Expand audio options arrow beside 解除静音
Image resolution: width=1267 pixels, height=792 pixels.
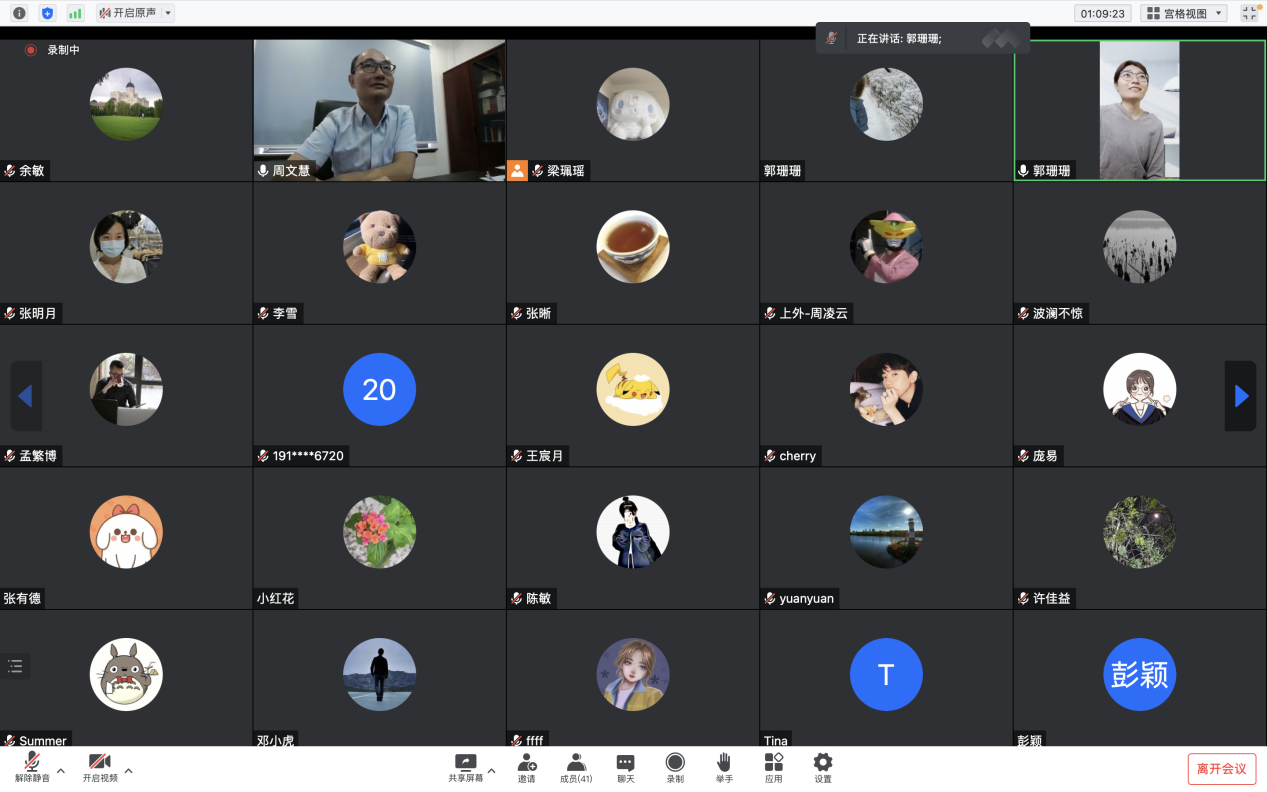point(61,771)
